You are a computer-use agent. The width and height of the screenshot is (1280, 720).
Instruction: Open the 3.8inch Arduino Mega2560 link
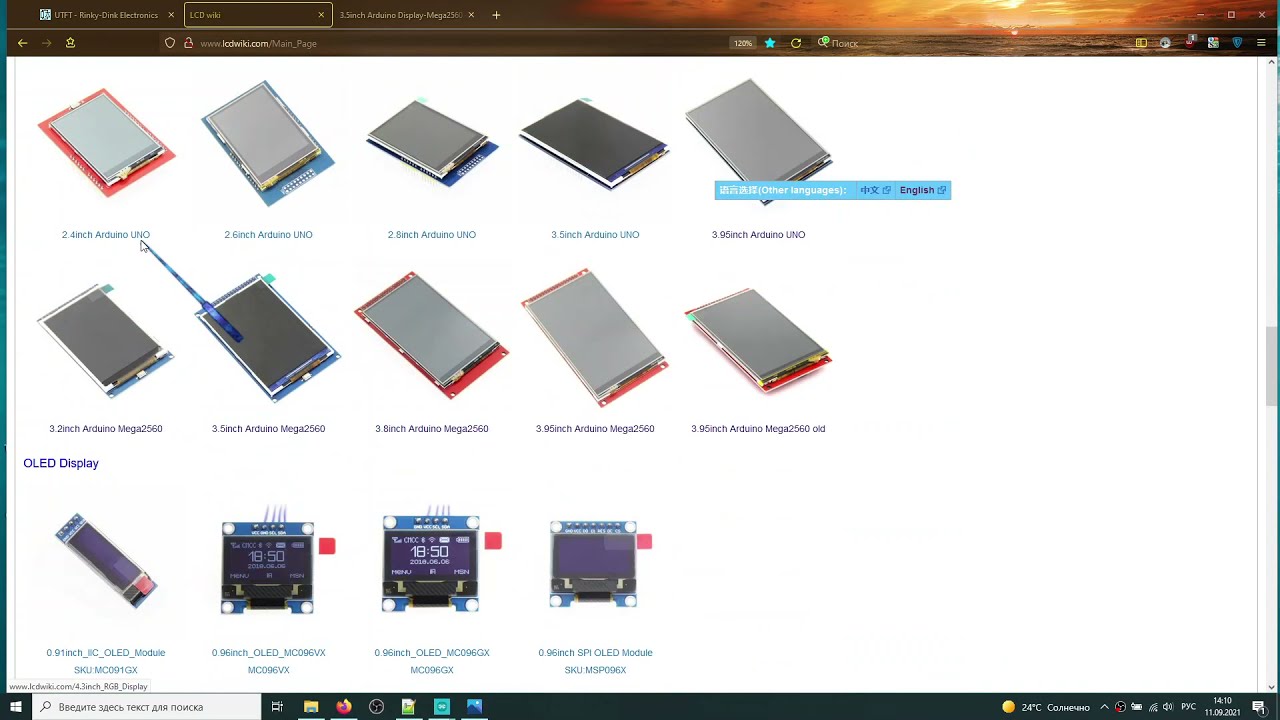click(x=432, y=429)
